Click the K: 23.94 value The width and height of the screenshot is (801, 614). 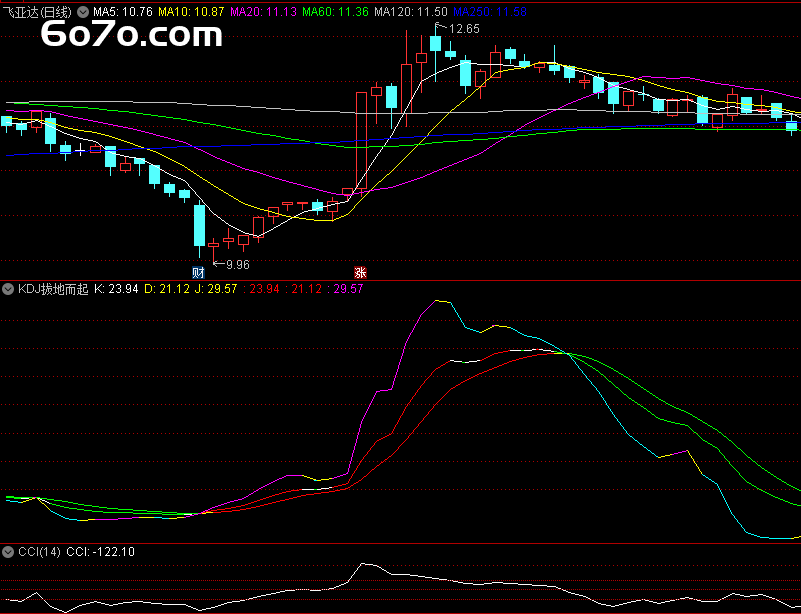pyautogui.click(x=116, y=289)
